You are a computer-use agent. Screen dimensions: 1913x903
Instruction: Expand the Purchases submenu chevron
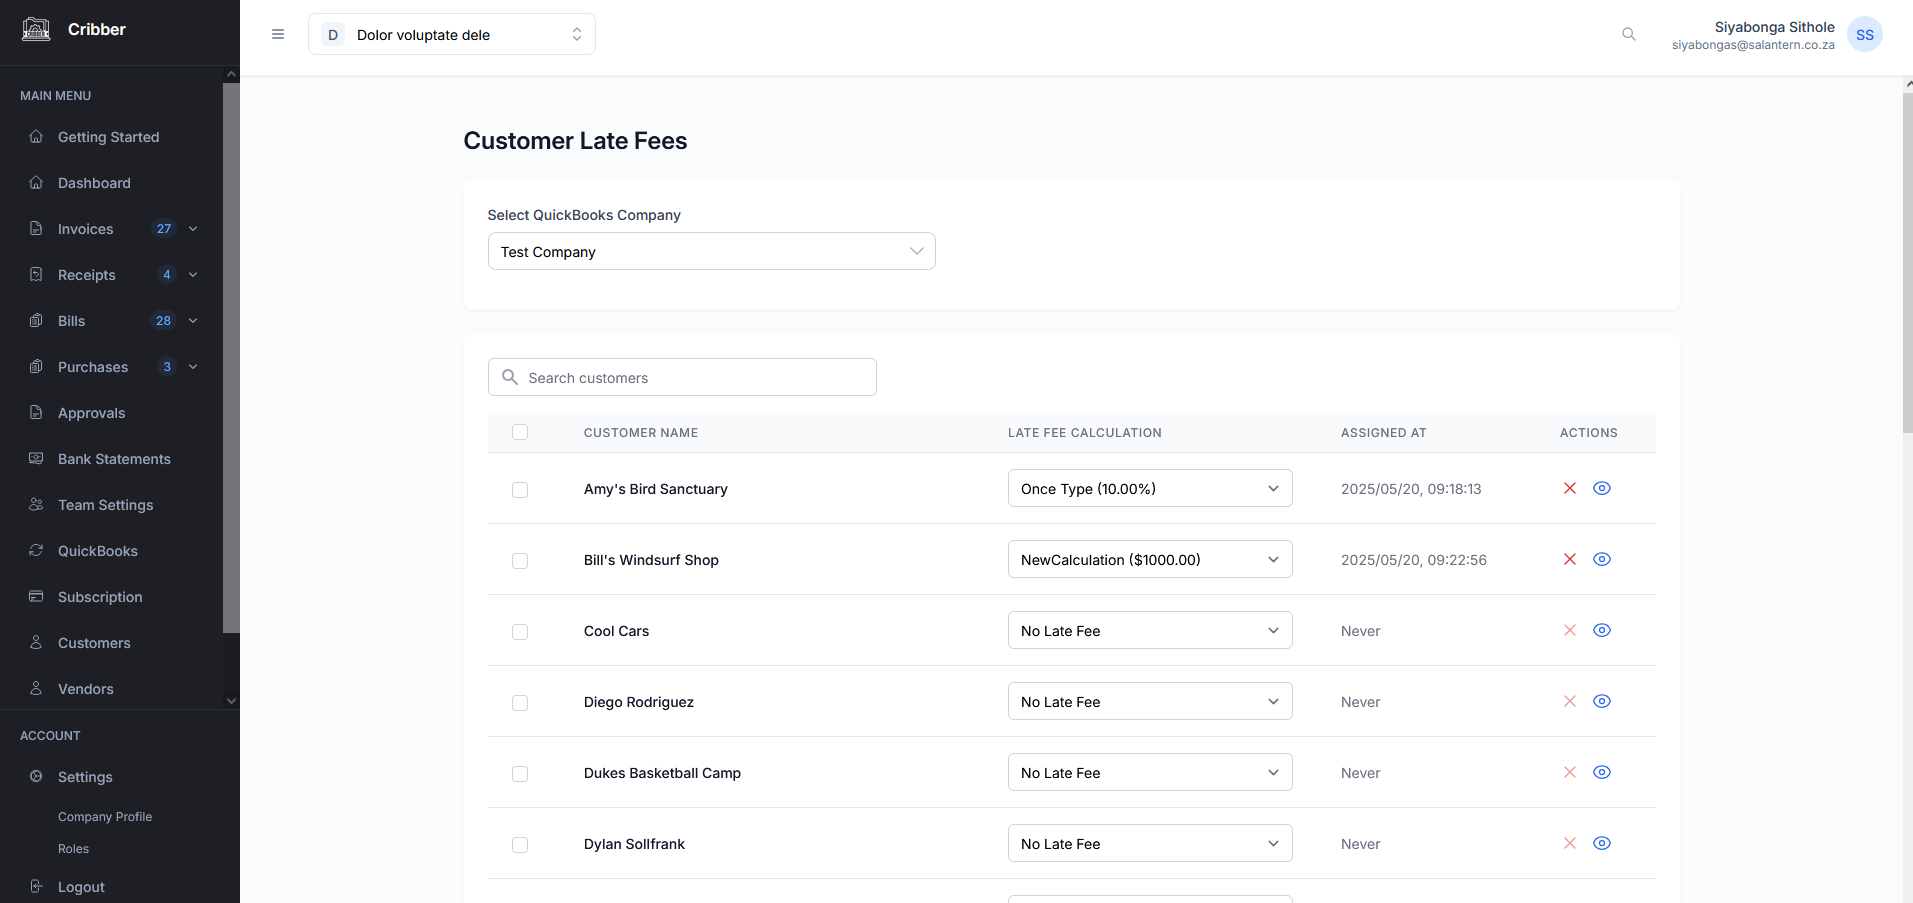[193, 367]
